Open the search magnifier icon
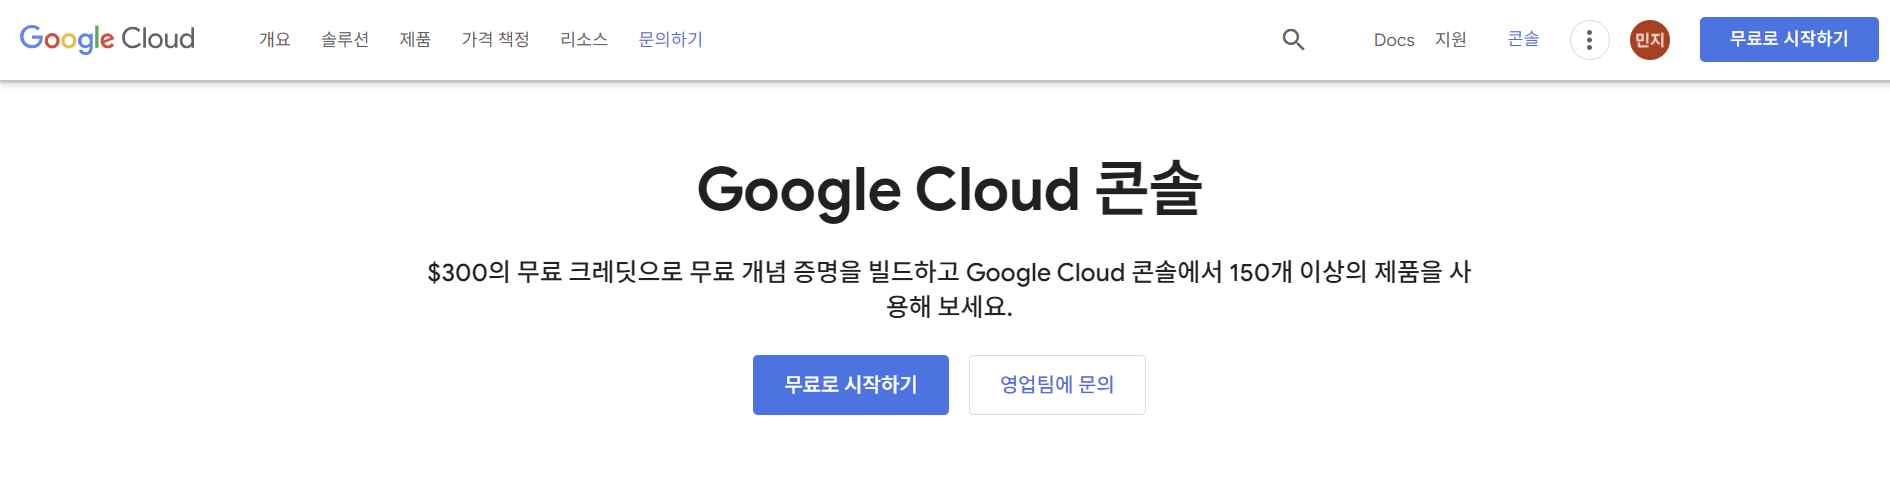Image resolution: width=1890 pixels, height=486 pixels. coord(1293,39)
